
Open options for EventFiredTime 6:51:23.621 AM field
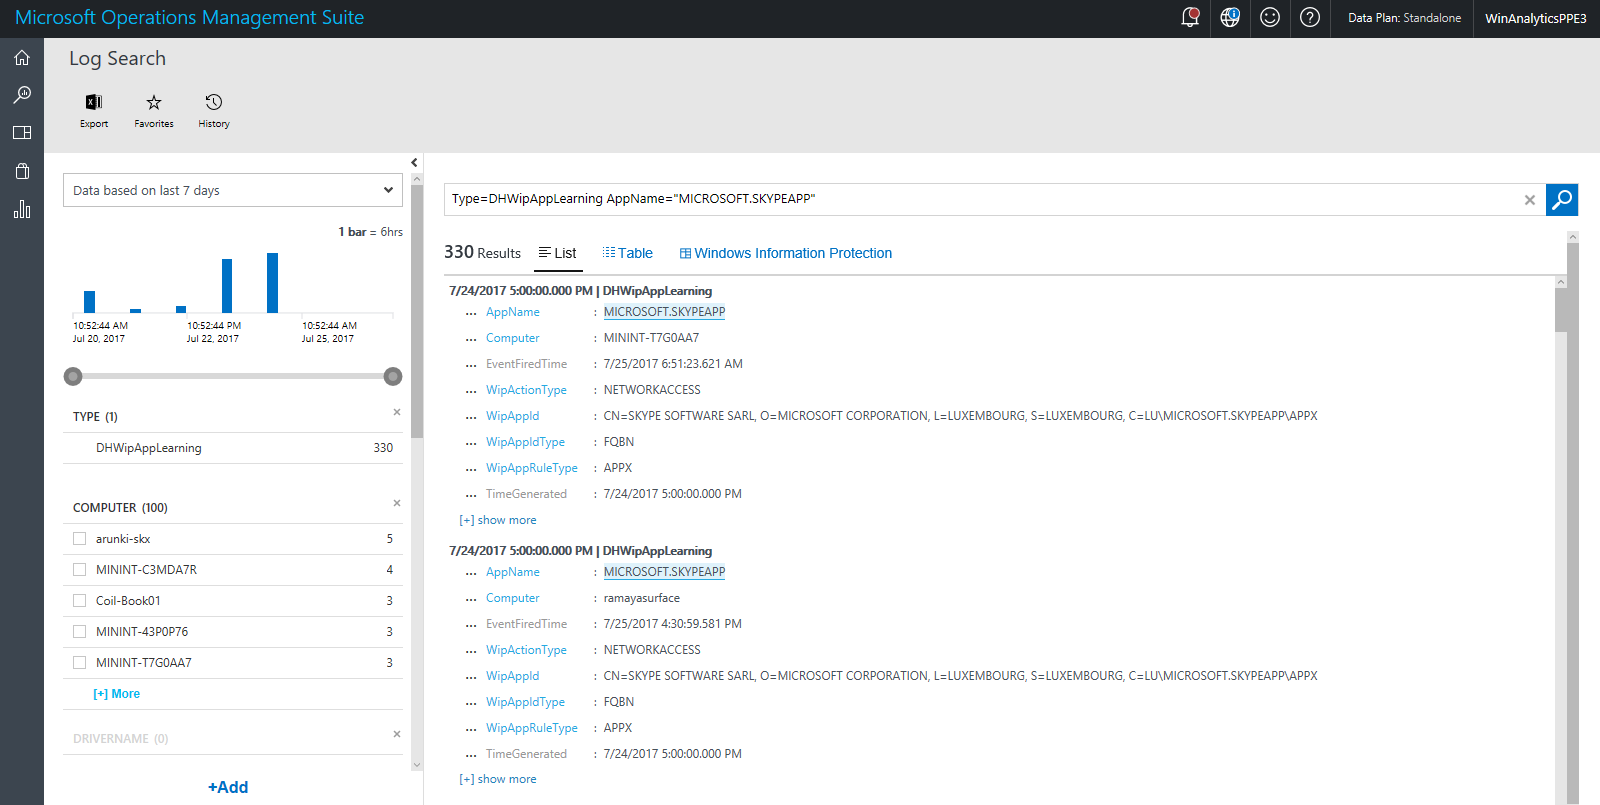tap(471, 365)
